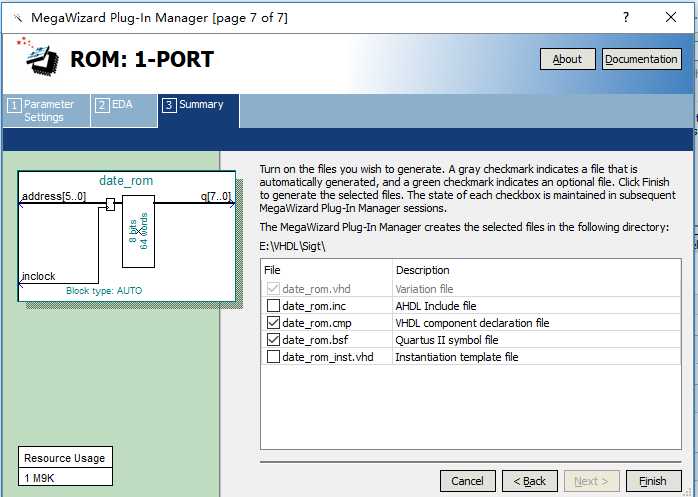Image resolution: width=698 pixels, height=497 pixels.
Task: Cancel the wizard
Action: (x=467, y=481)
